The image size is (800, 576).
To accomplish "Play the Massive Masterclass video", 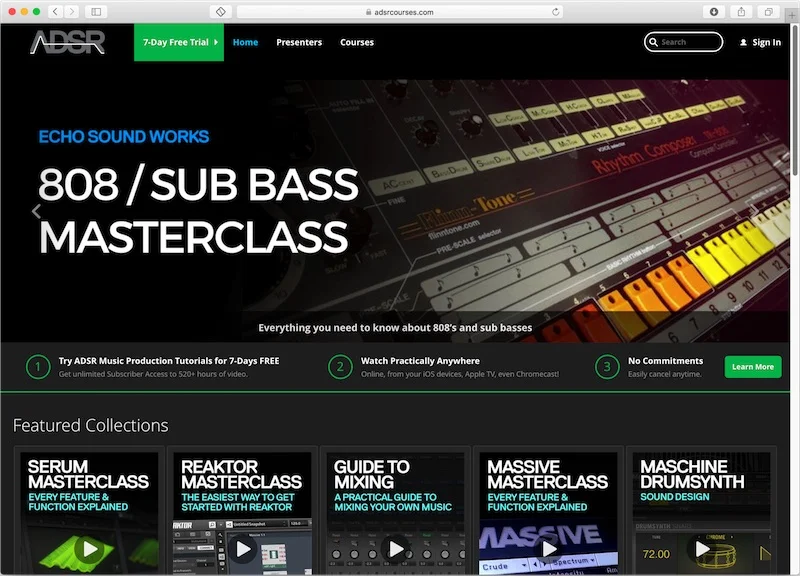I will 549,549.
